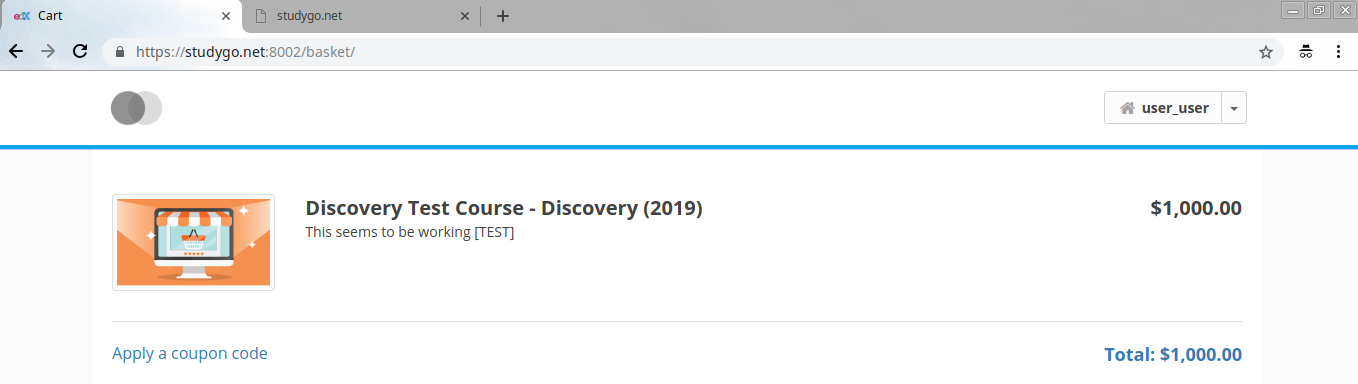
Task: Close the Cart tab
Action: pyautogui.click(x=226, y=16)
